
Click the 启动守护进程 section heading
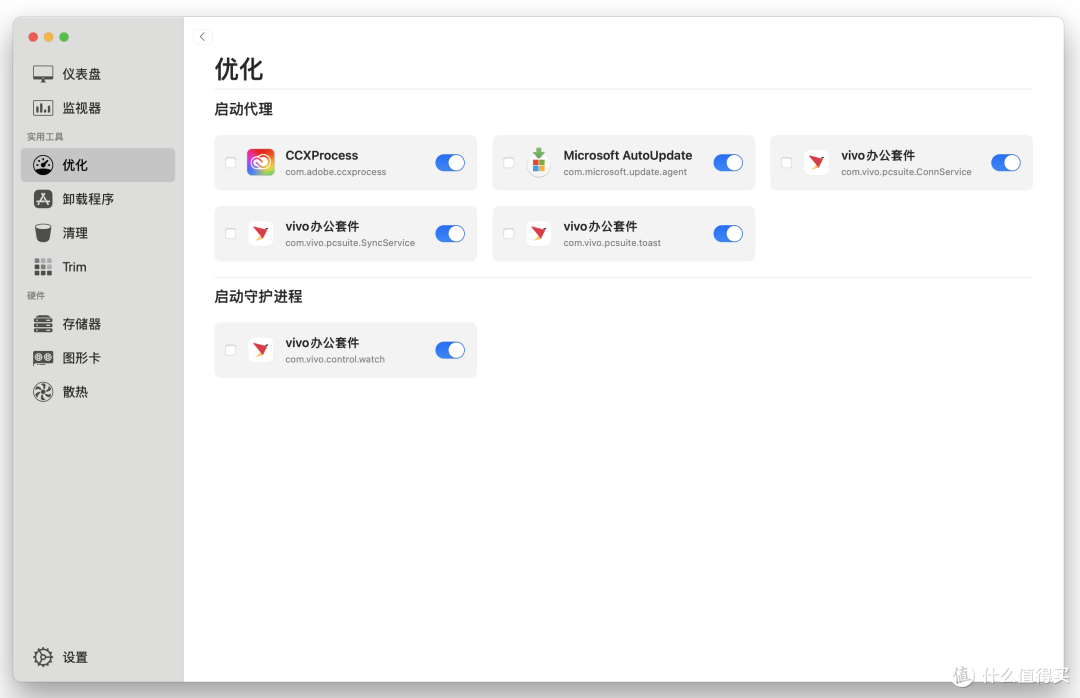258,297
